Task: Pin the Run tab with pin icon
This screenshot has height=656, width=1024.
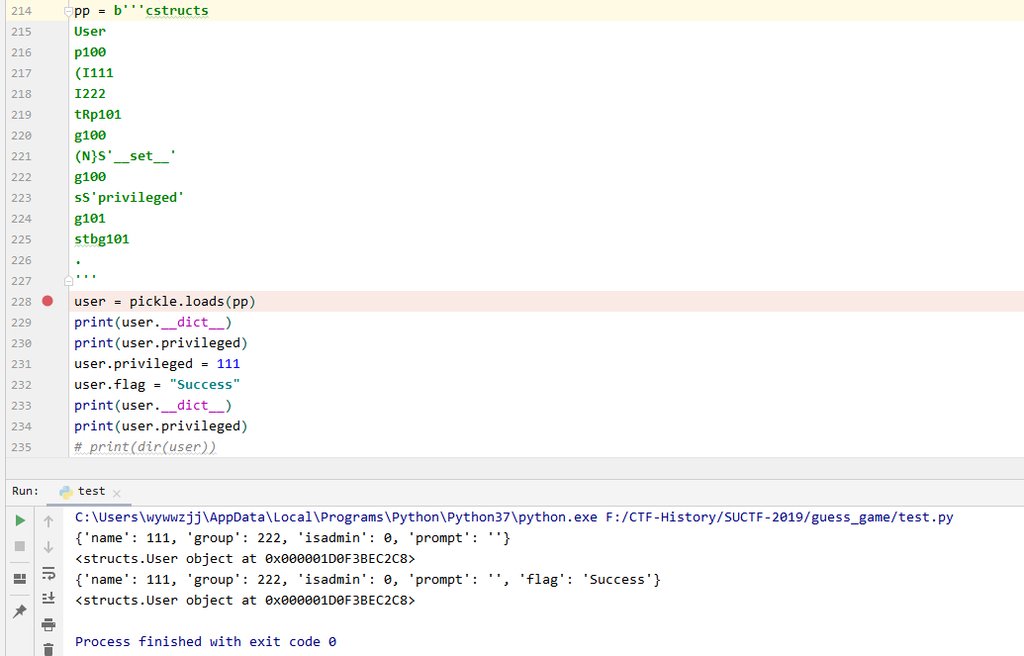Action: (19, 611)
